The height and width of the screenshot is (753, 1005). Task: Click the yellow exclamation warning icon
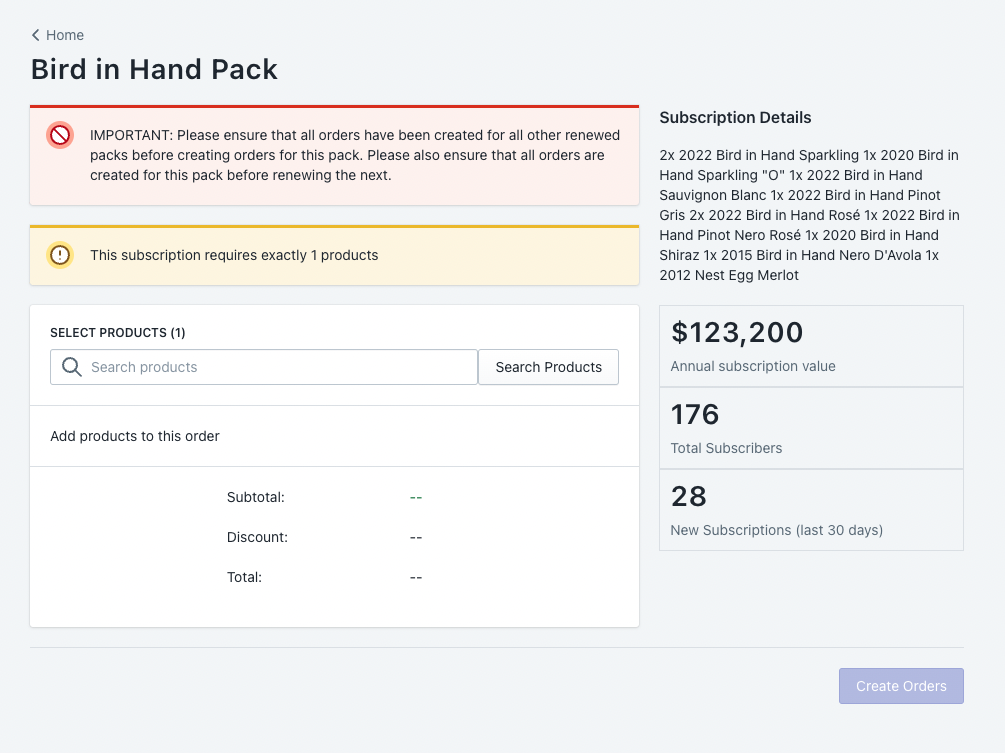60,255
